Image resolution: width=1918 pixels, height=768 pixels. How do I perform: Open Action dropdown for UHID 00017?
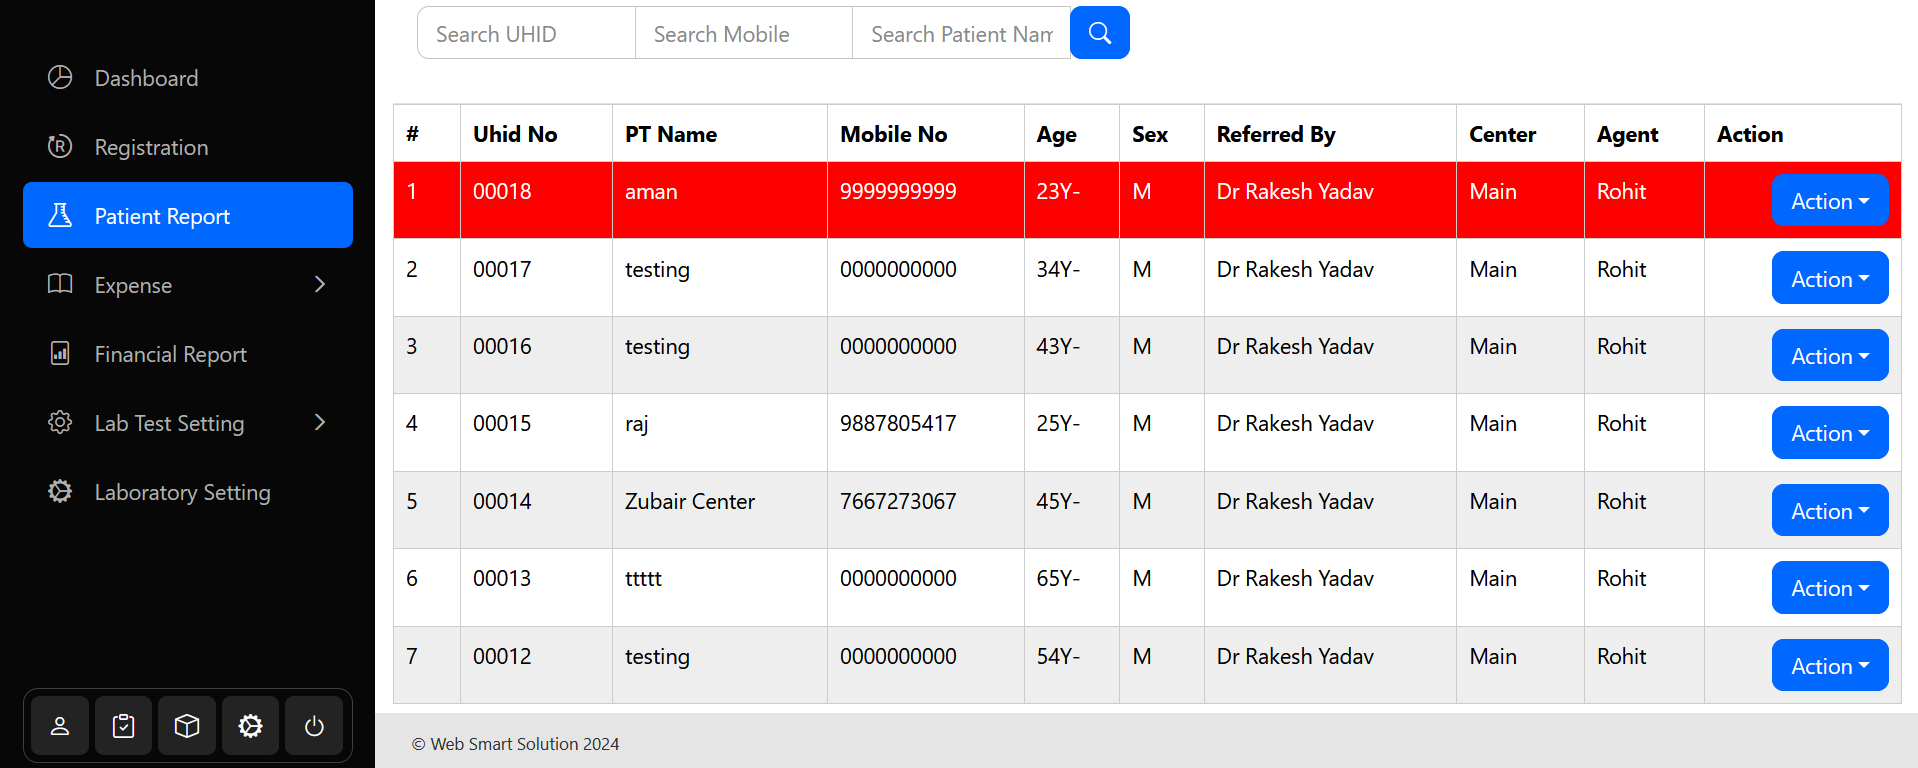click(x=1830, y=278)
